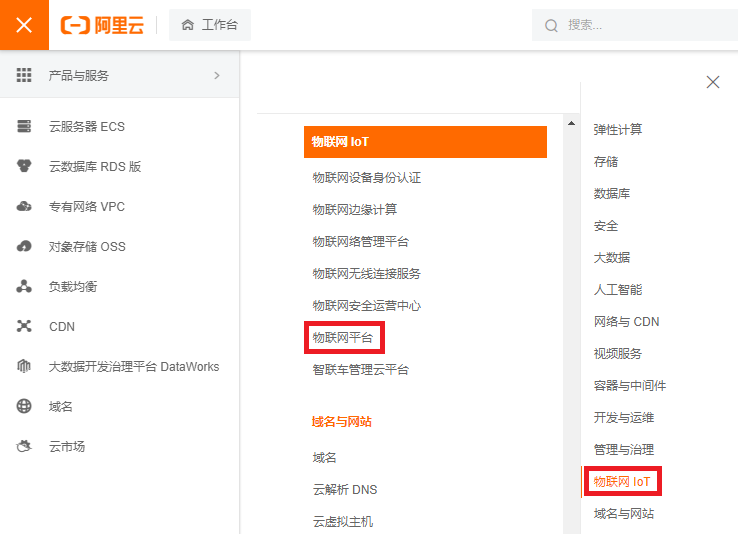The image size is (738, 534).
Task: Select 弹性计算 category
Action: (618, 130)
